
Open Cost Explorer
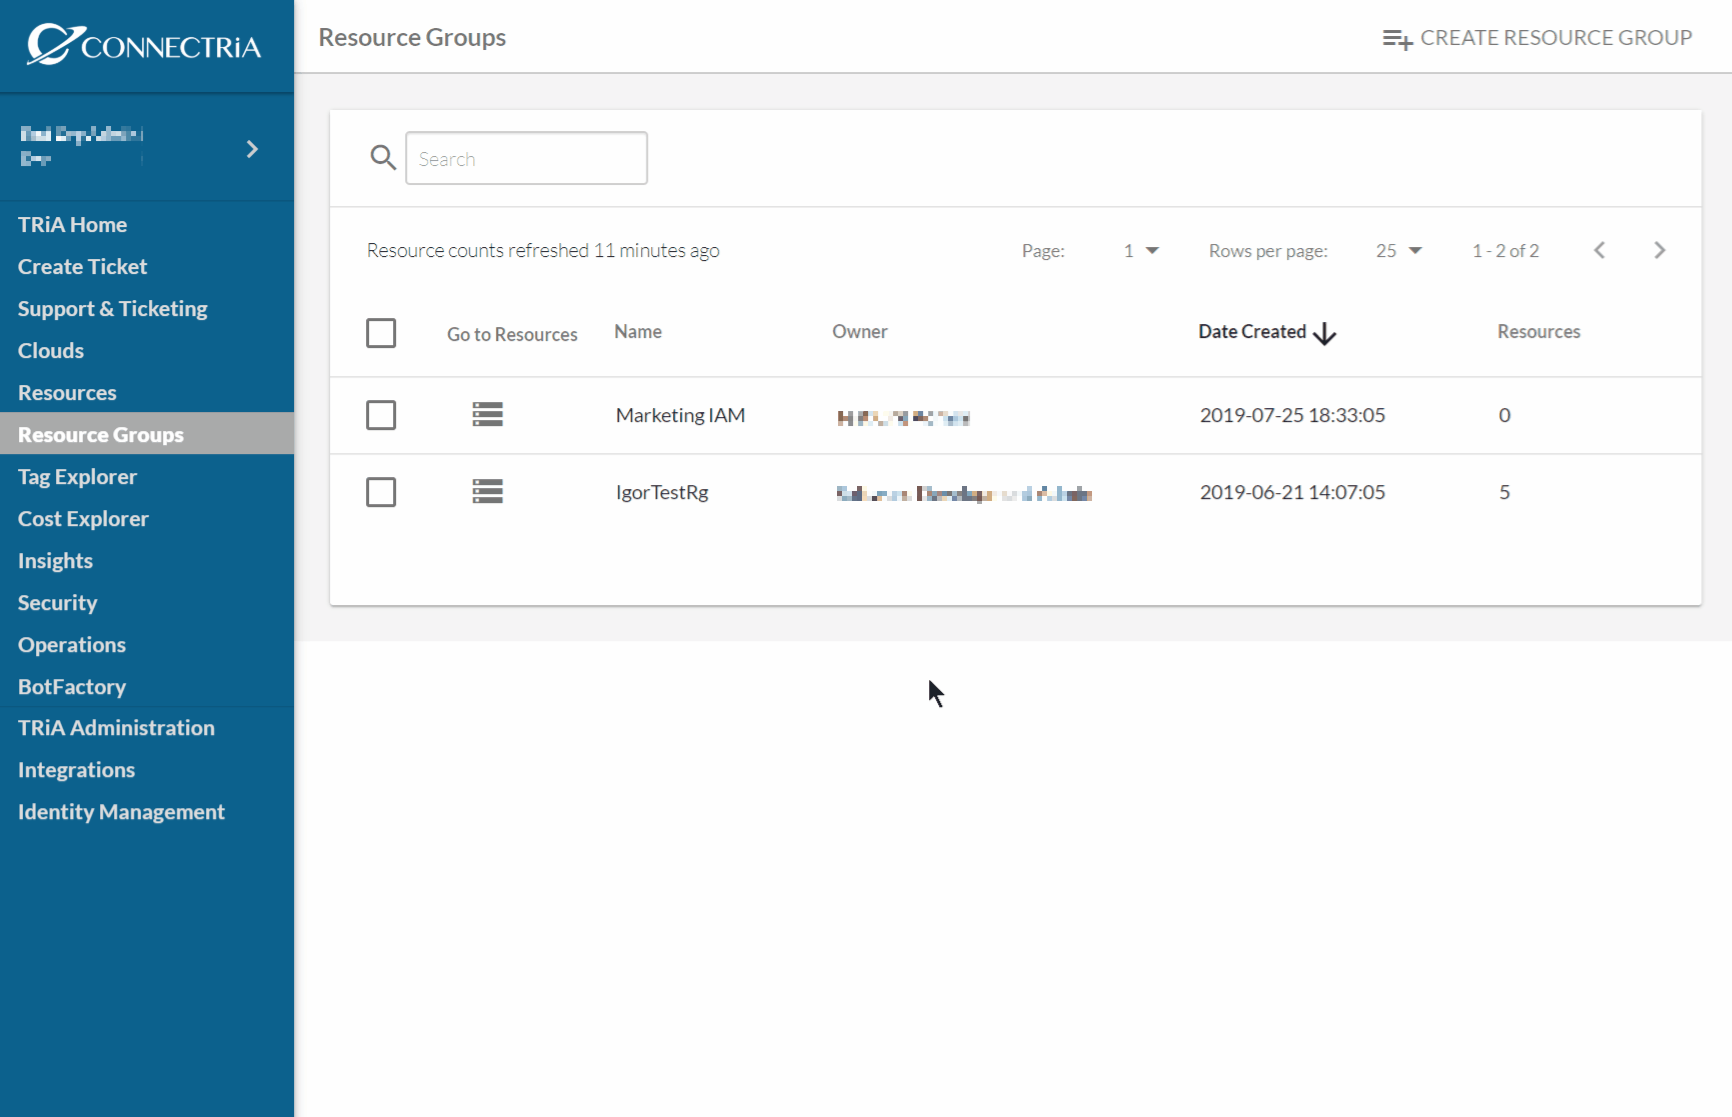(x=83, y=519)
